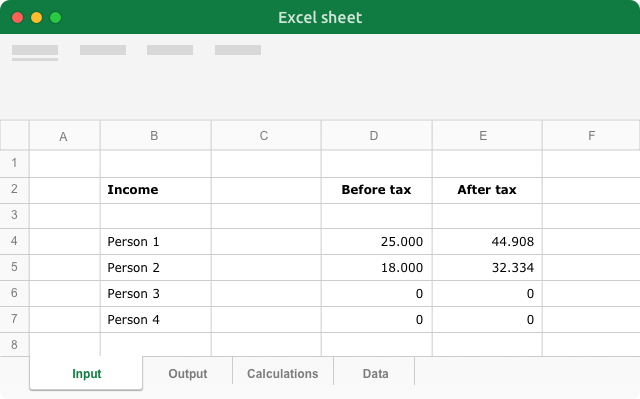Viewport: 640px width, 399px height.
Task: Select column A header
Action: click(x=64, y=136)
